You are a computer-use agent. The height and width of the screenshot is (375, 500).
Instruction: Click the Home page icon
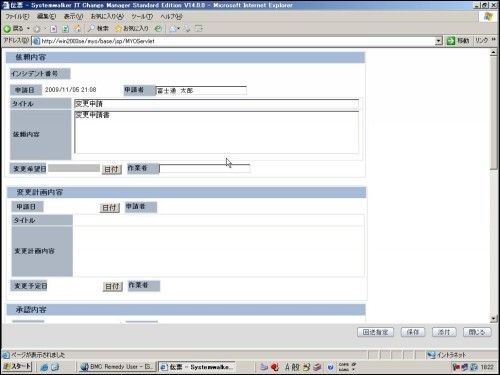tap(77, 29)
